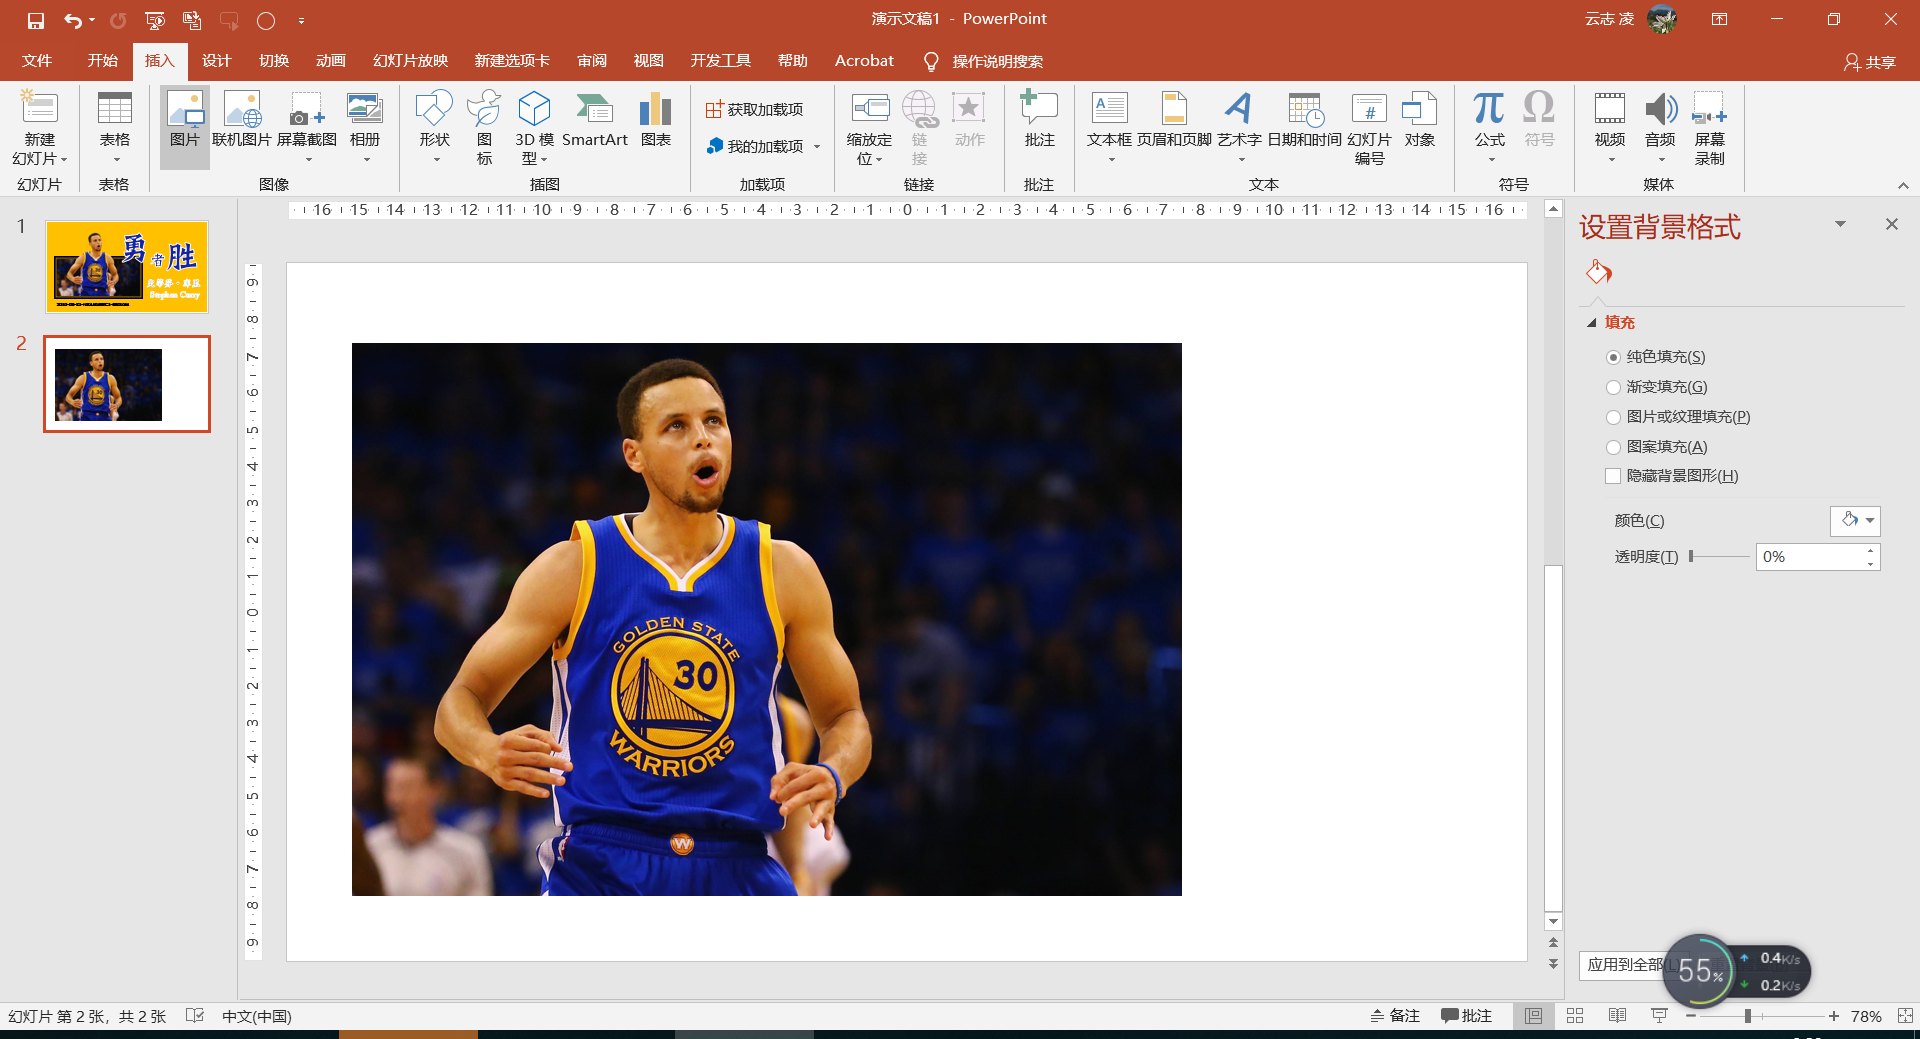Viewport: 1920px width, 1039px height.
Task: Toggle Notes (备注) pane in status bar
Action: click(x=1395, y=1016)
